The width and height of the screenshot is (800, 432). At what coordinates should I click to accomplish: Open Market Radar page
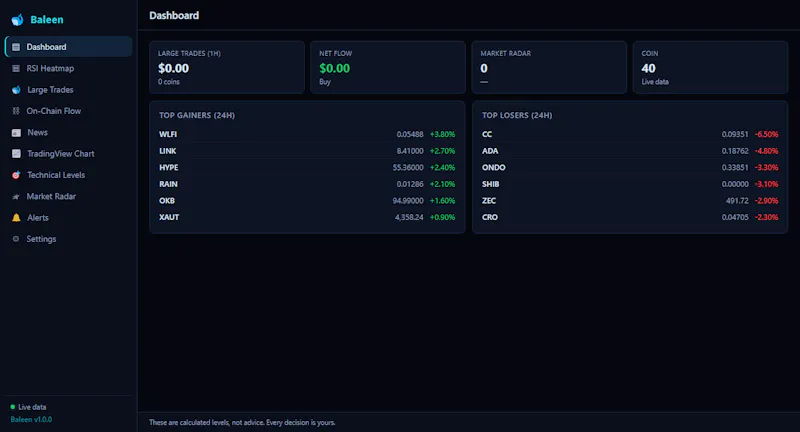pyautogui.click(x=68, y=196)
